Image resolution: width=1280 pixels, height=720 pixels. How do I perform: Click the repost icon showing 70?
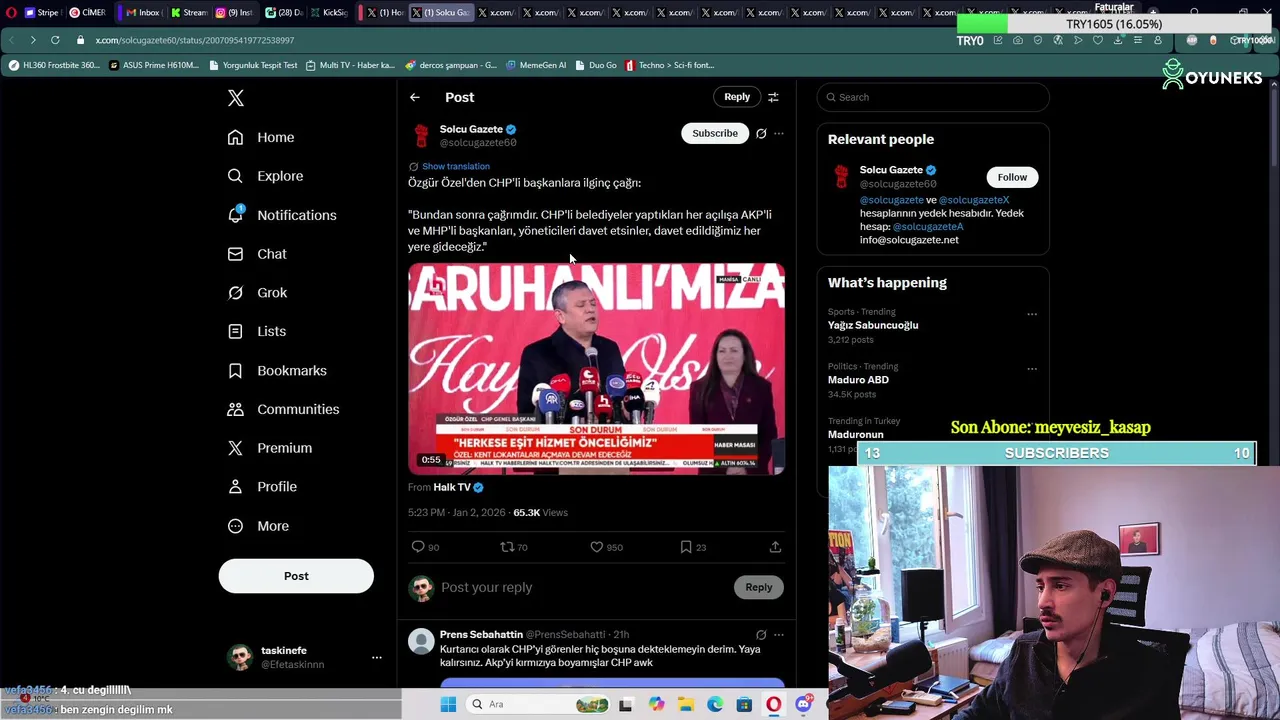[x=507, y=547]
